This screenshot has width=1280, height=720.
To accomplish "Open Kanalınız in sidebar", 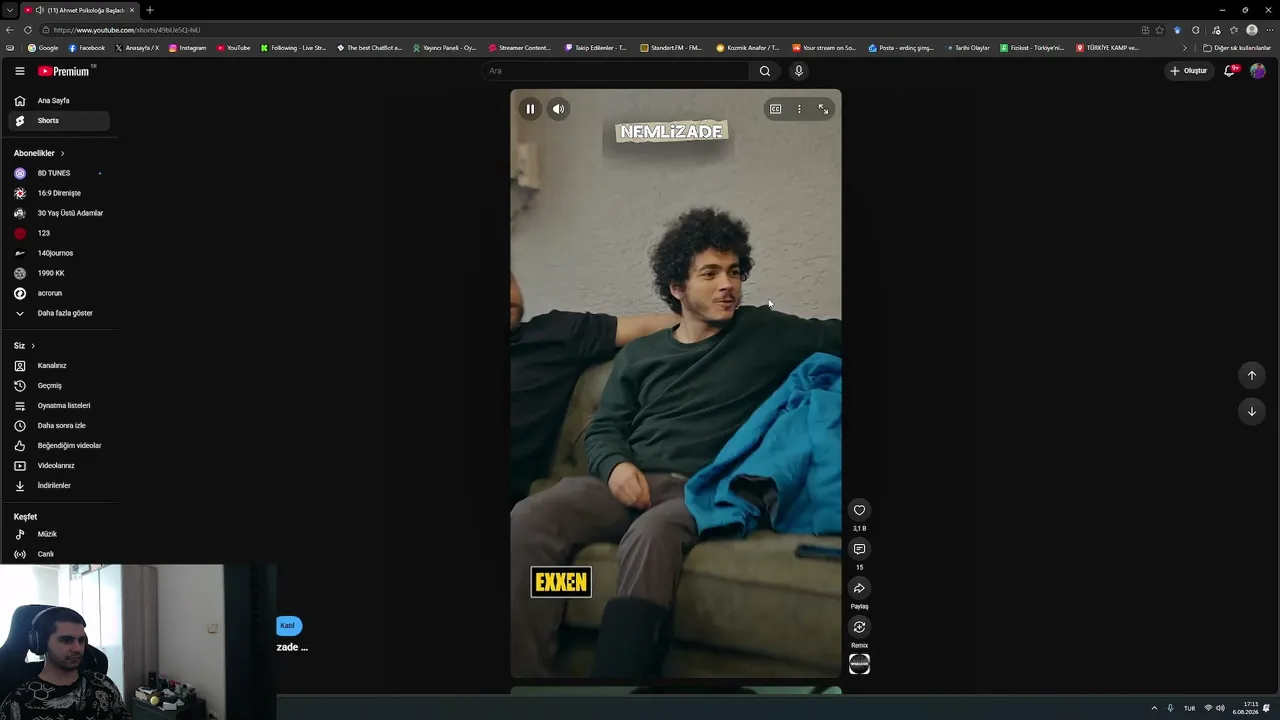I will click(x=59, y=366).
